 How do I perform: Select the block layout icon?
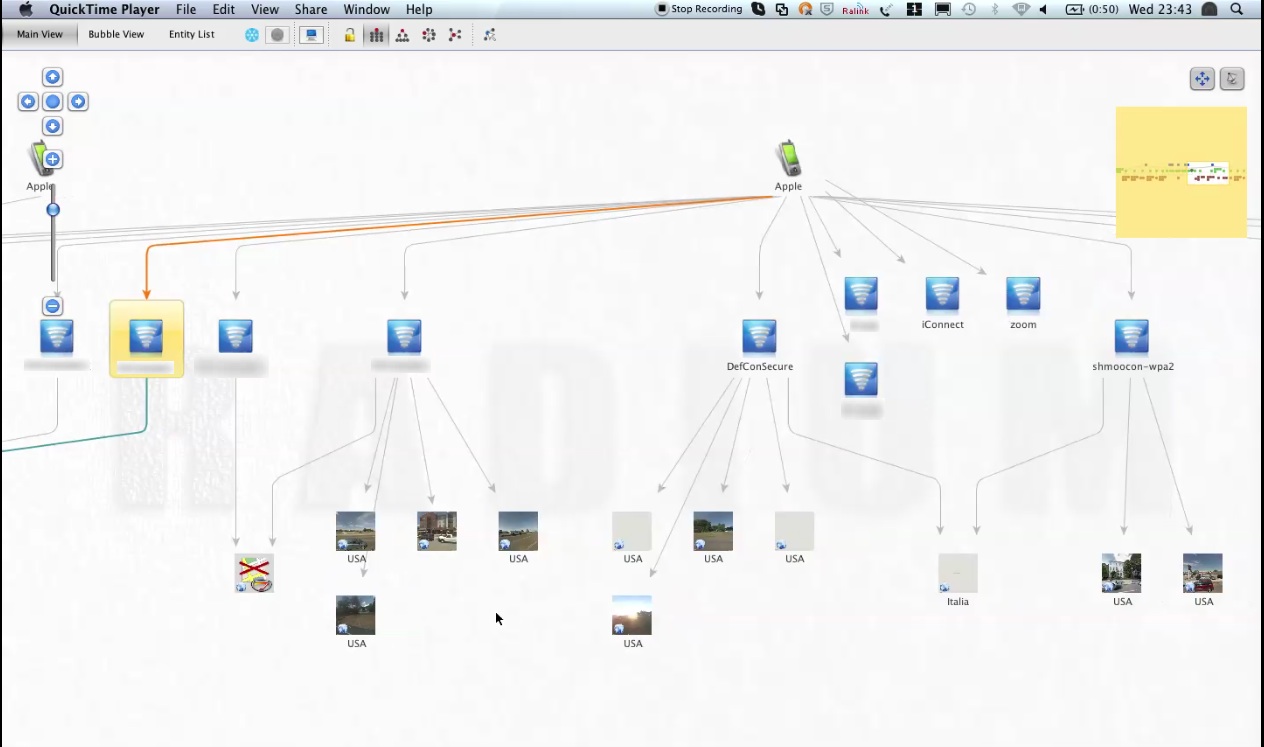pyautogui.click(x=376, y=35)
